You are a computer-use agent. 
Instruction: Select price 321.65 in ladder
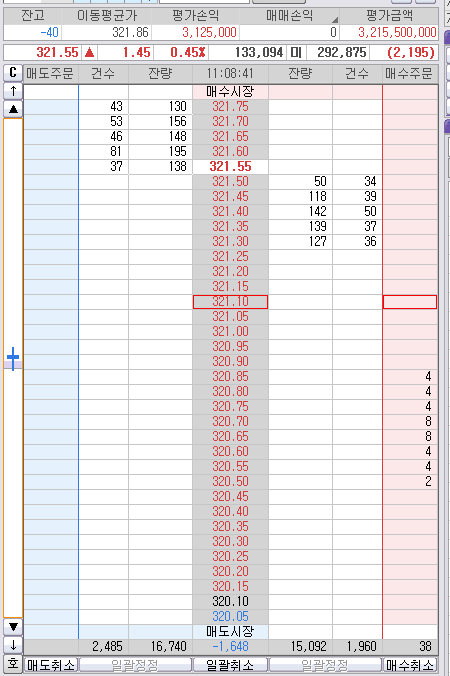(x=230, y=137)
